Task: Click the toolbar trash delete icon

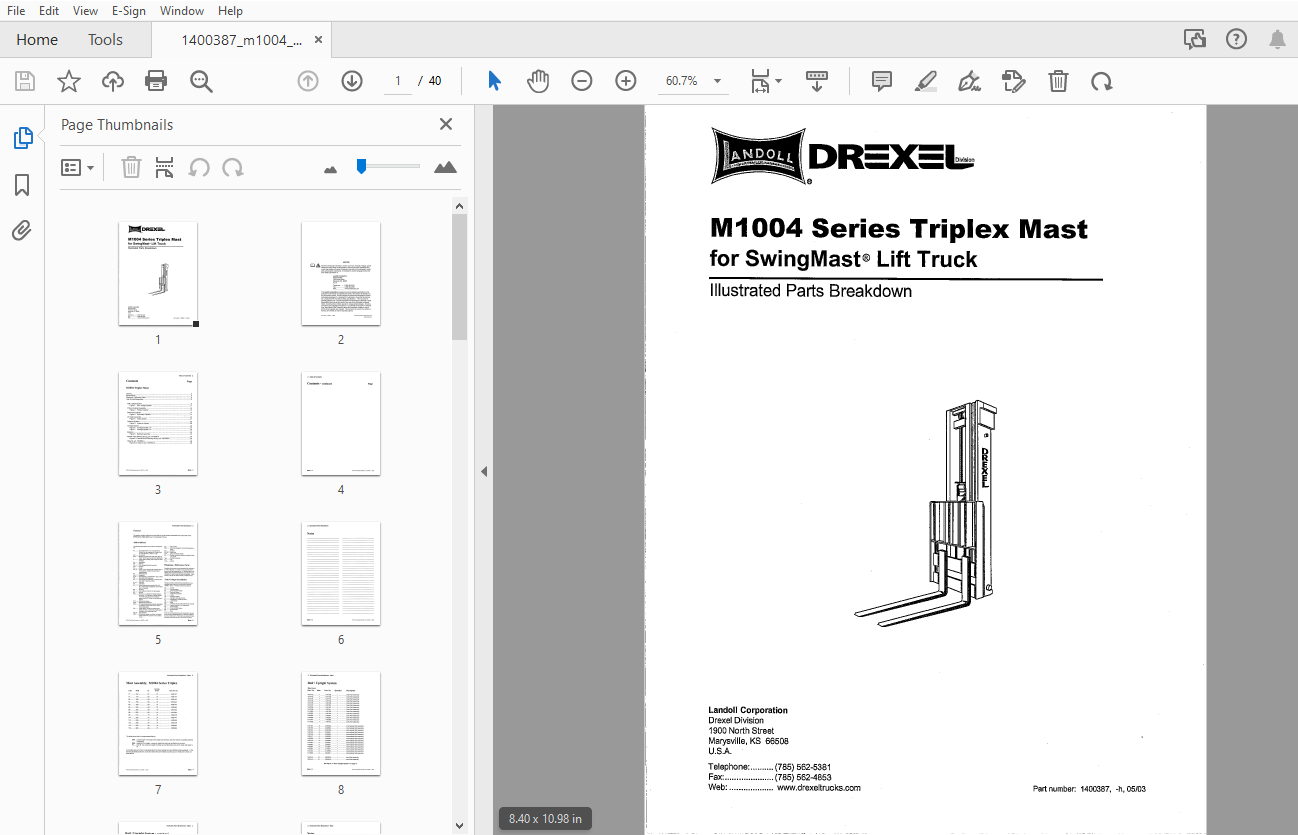Action: tap(1058, 81)
